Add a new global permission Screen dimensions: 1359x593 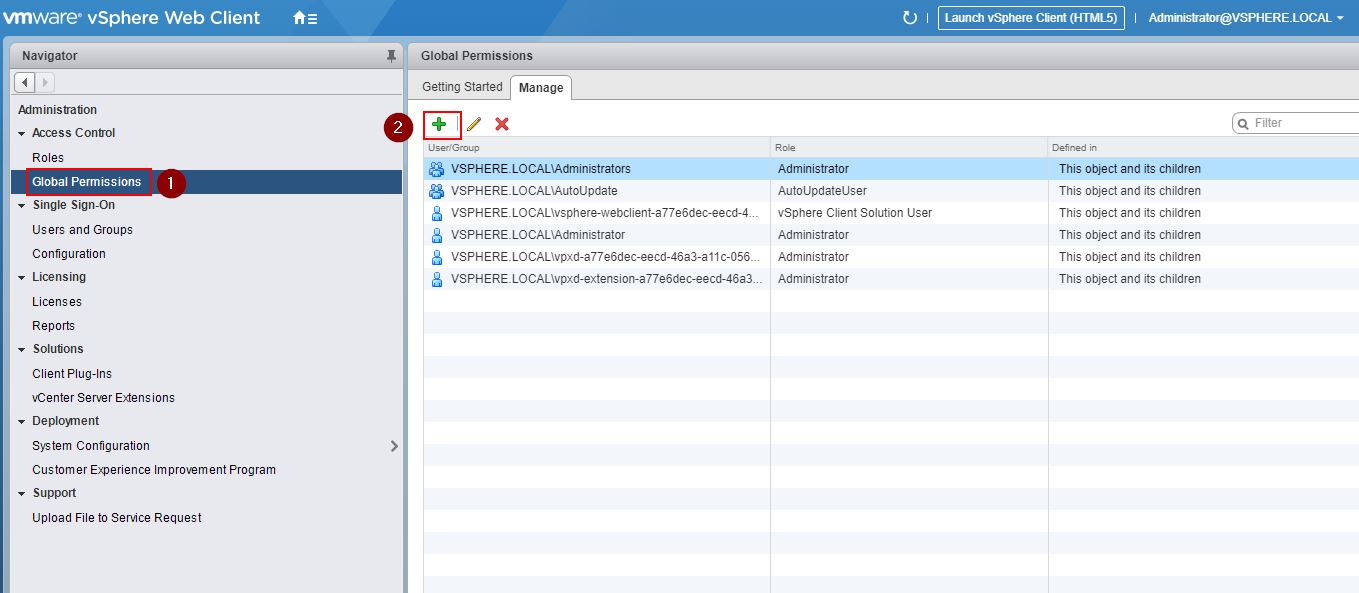439,124
